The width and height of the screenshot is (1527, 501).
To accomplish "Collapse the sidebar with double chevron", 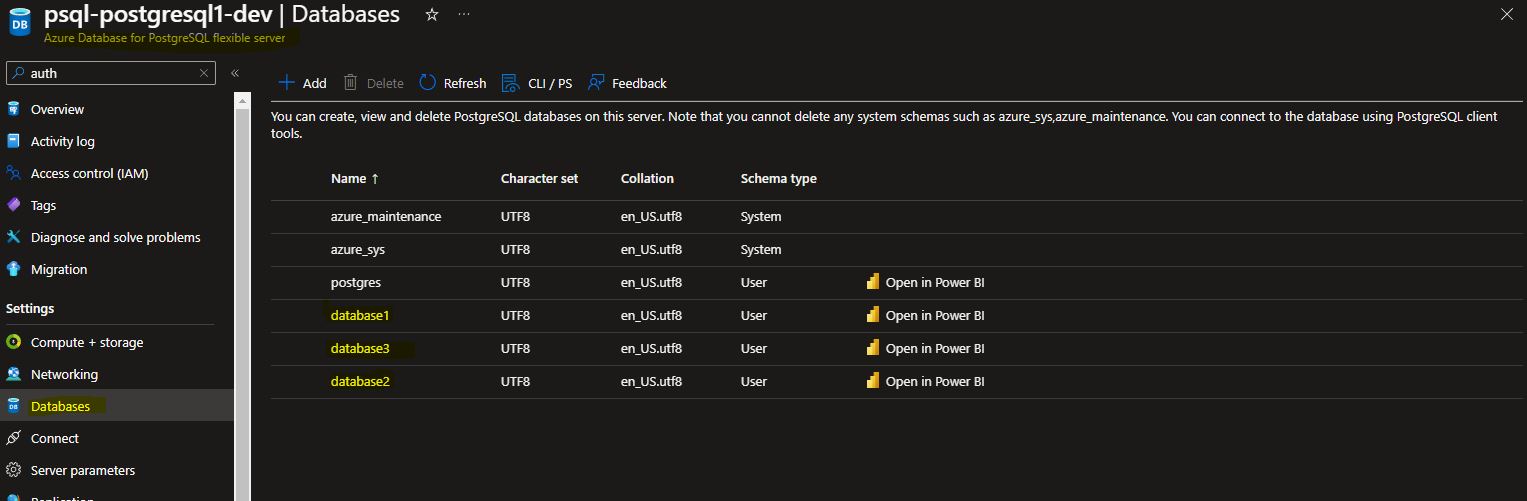I will coord(235,73).
